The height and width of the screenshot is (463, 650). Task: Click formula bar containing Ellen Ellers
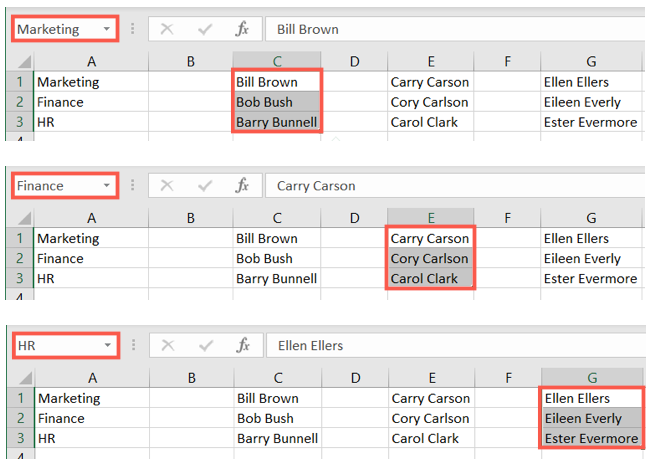point(450,345)
